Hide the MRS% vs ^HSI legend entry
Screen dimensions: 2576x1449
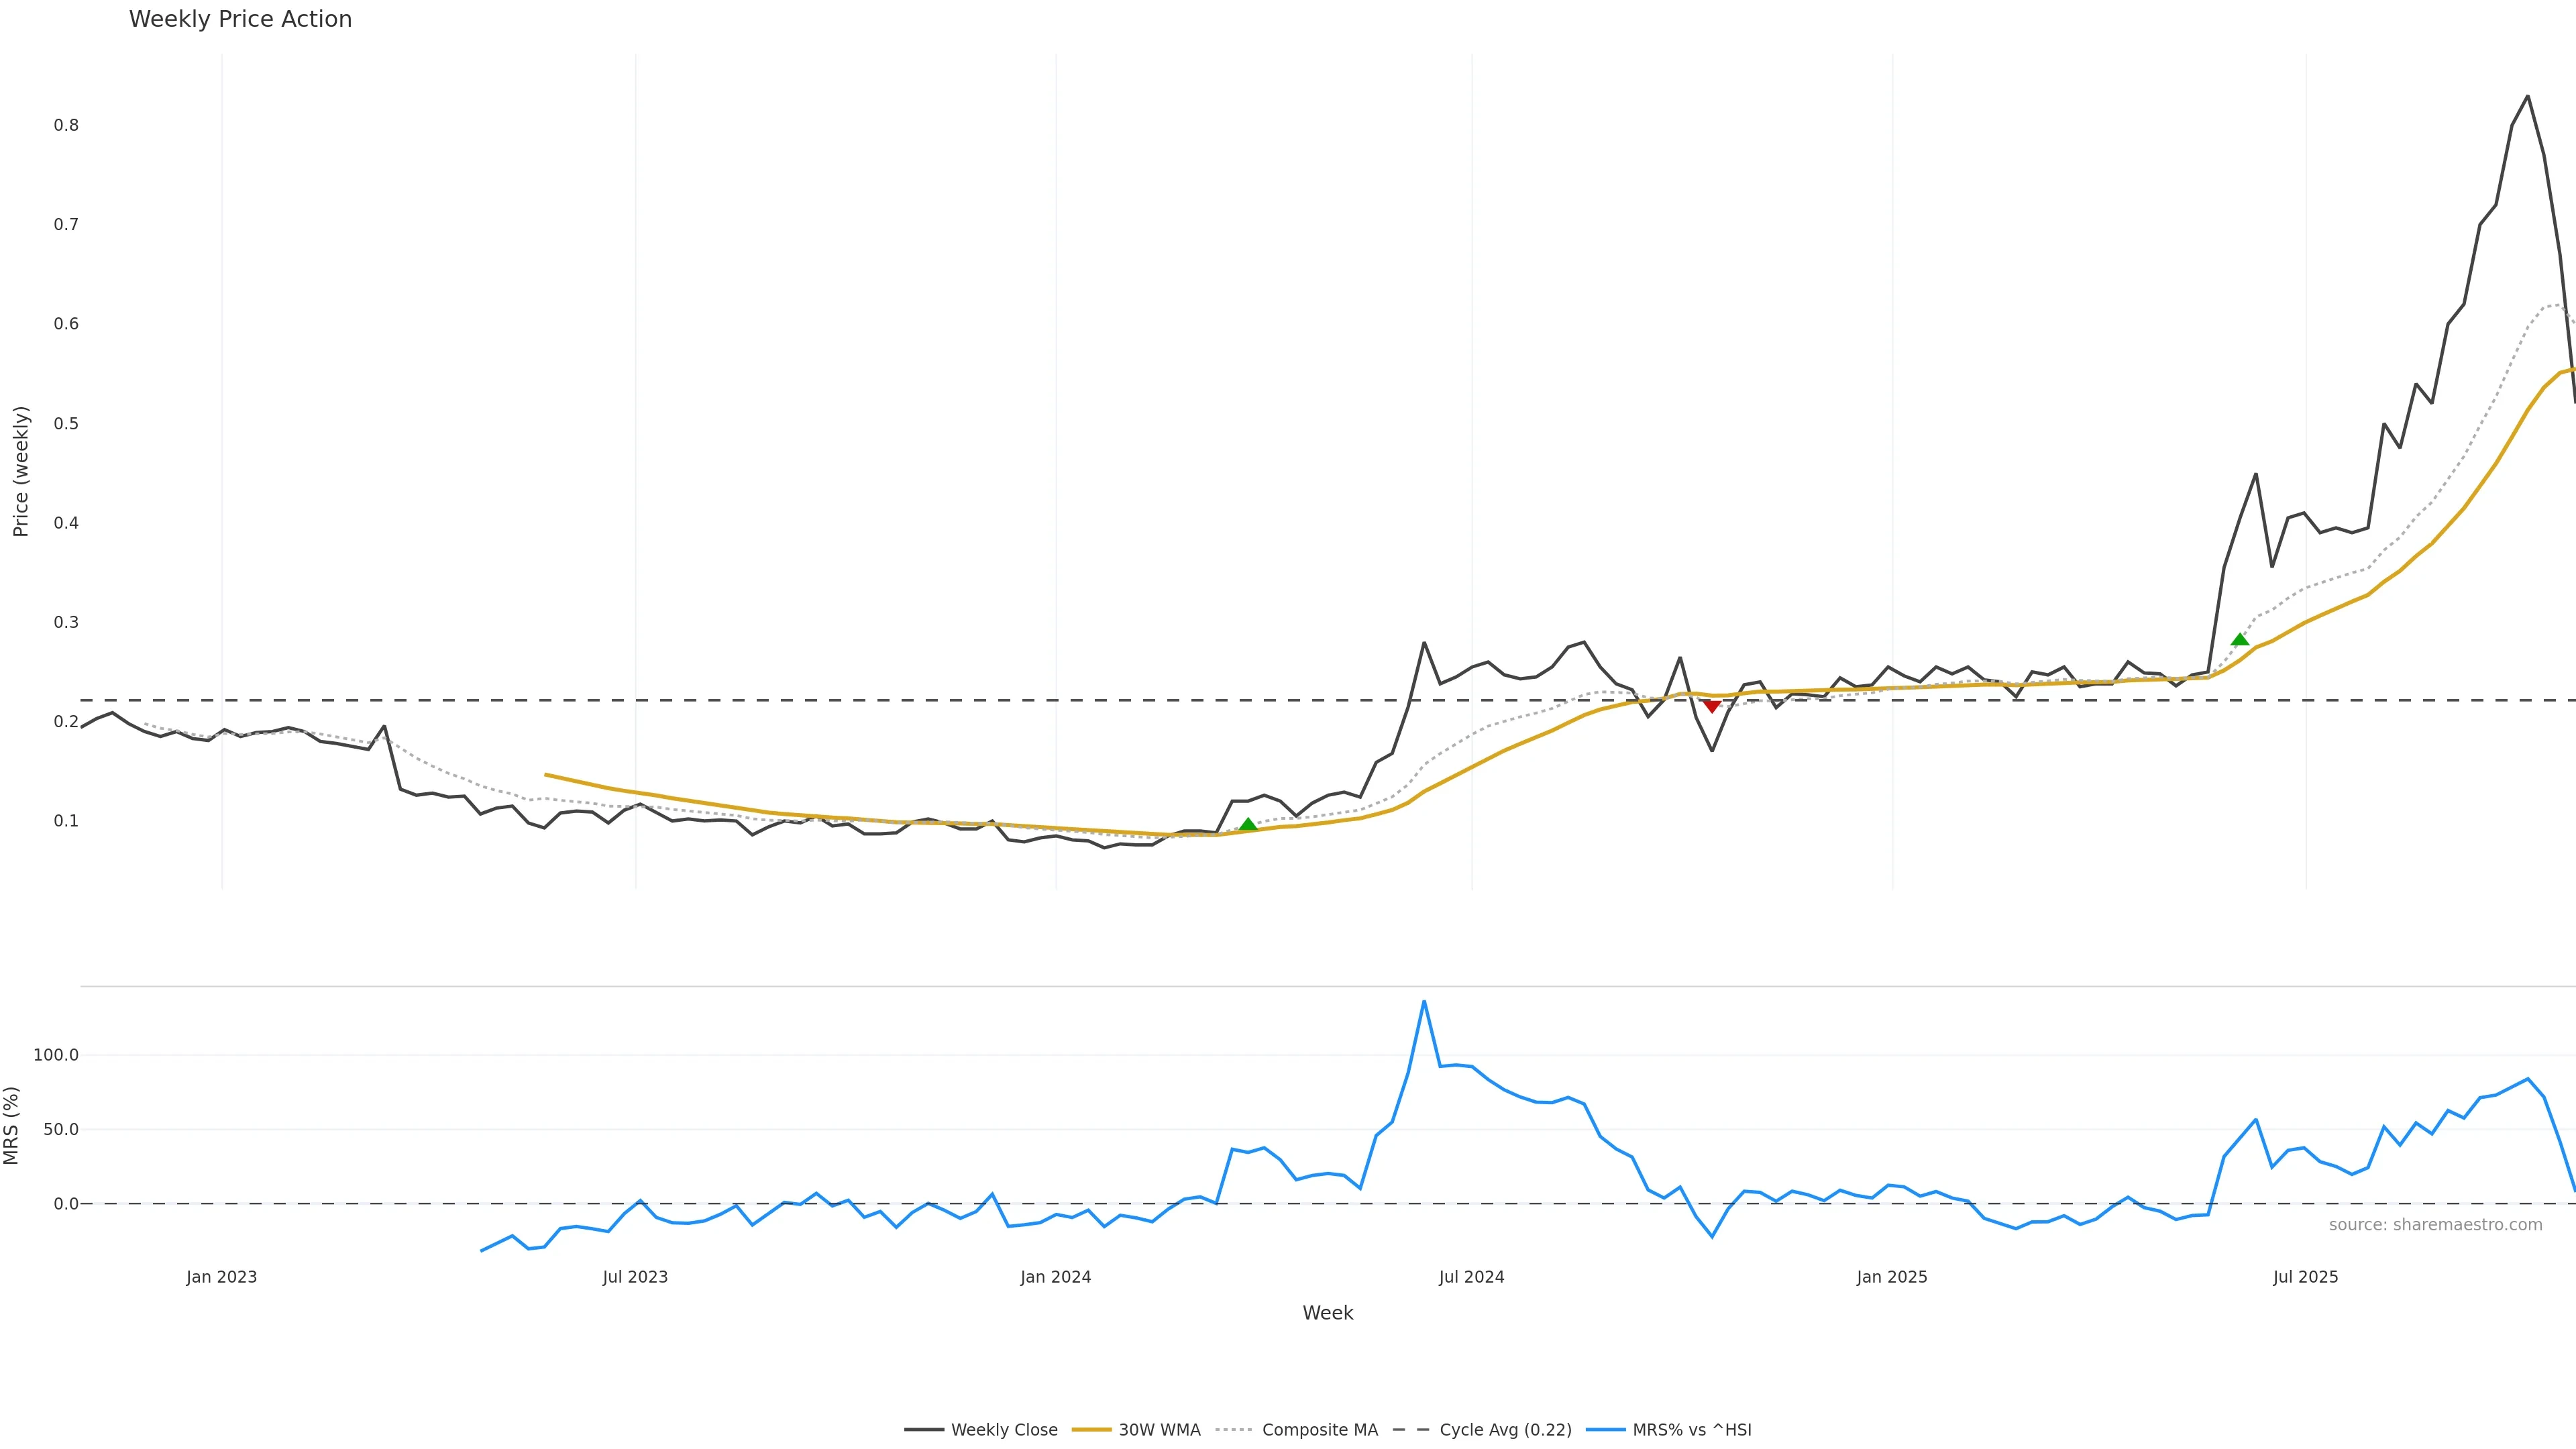point(1691,1430)
